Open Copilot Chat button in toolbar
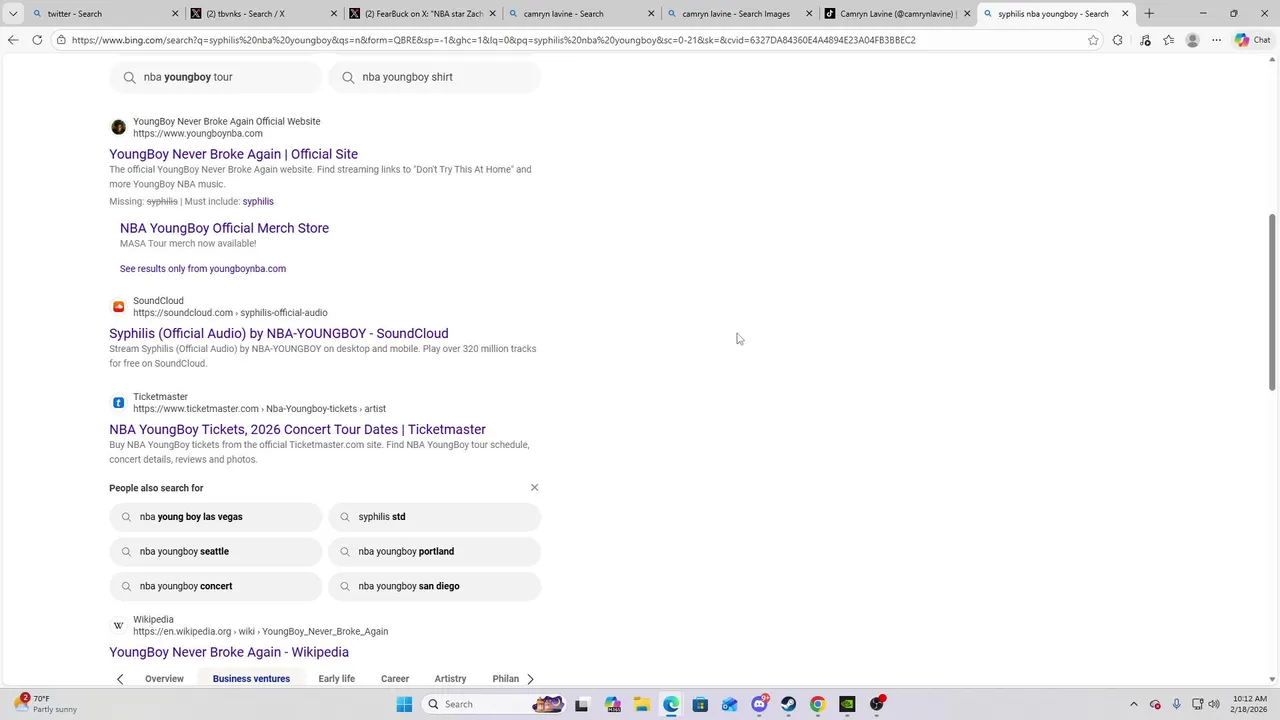Screen dimensions: 1280x720 point(1253,40)
